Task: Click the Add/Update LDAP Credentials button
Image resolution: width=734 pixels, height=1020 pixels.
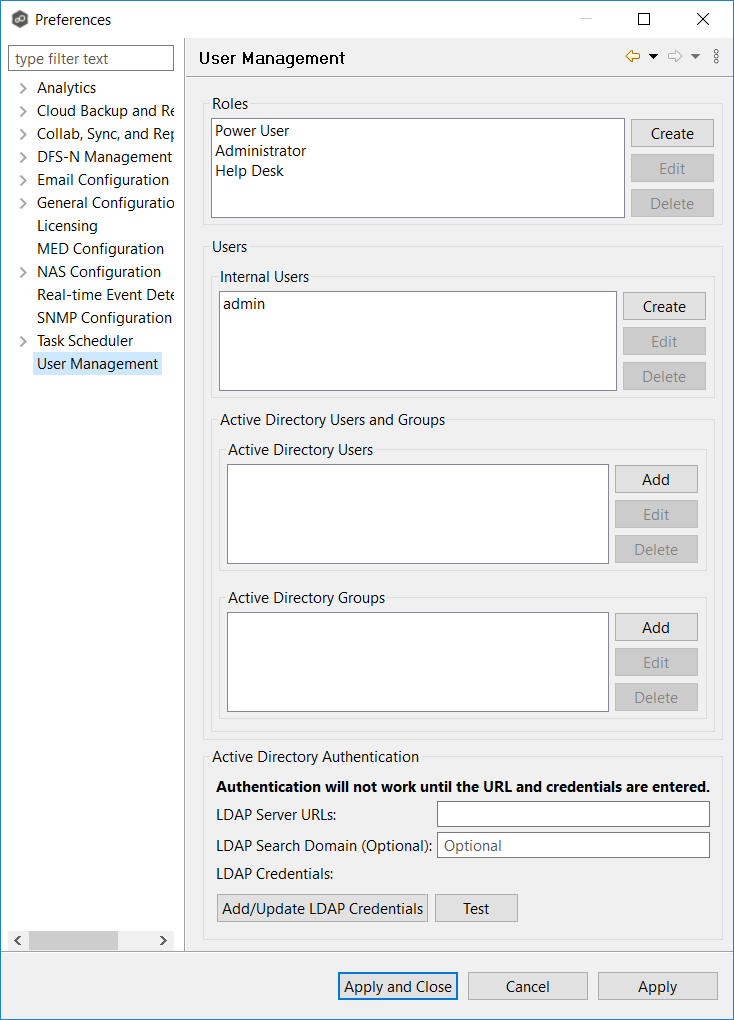Action: (322, 908)
